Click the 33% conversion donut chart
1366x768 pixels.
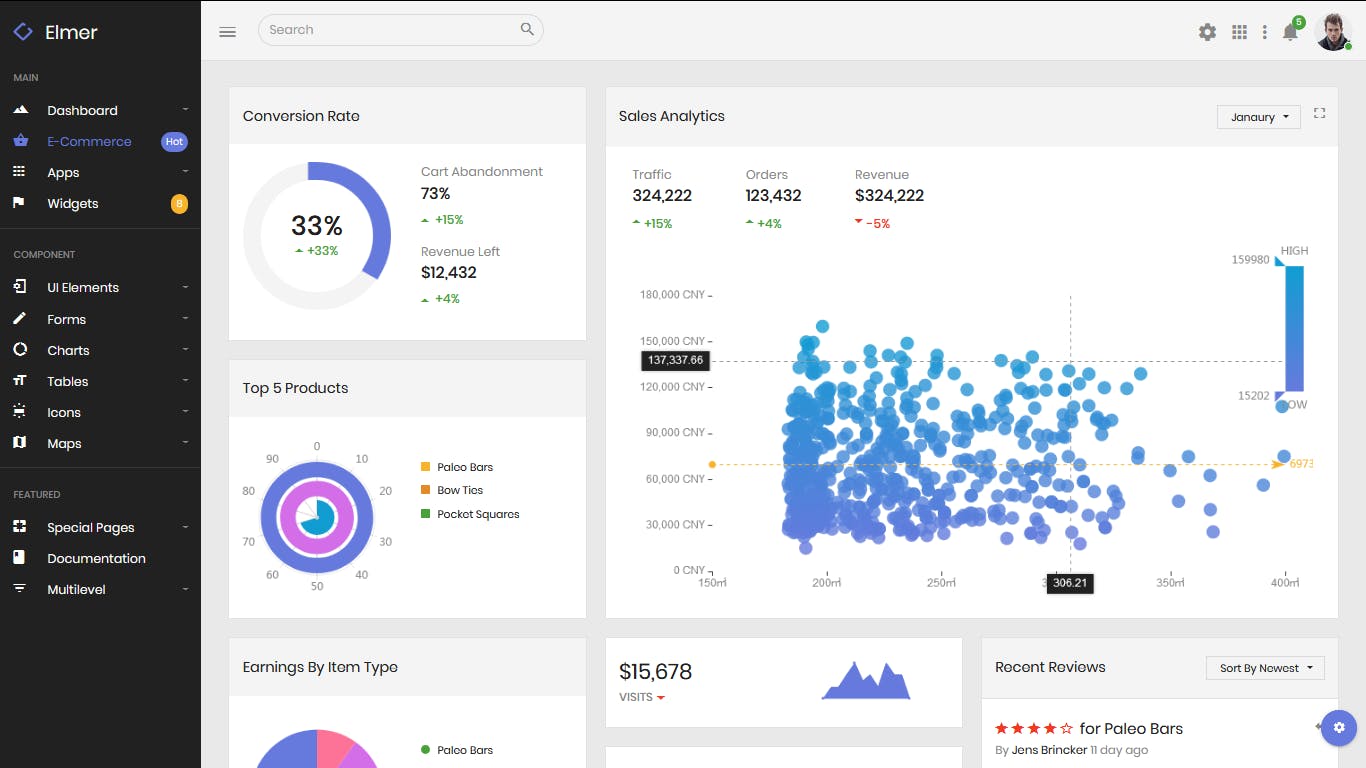coord(317,236)
